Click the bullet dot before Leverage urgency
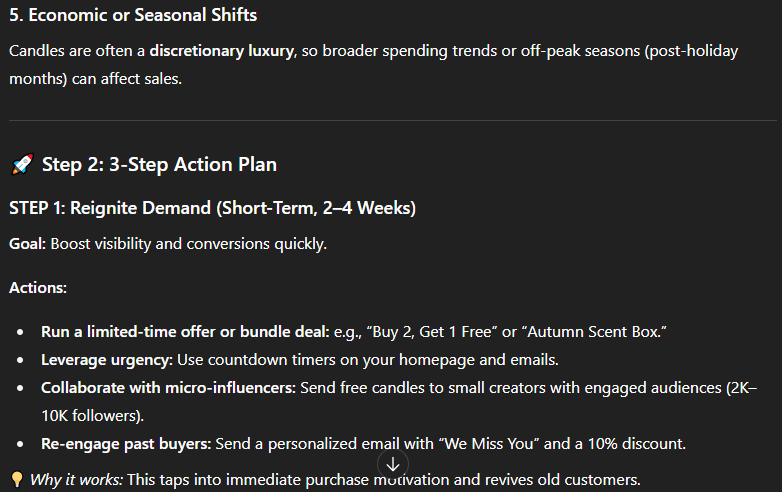 22,359
